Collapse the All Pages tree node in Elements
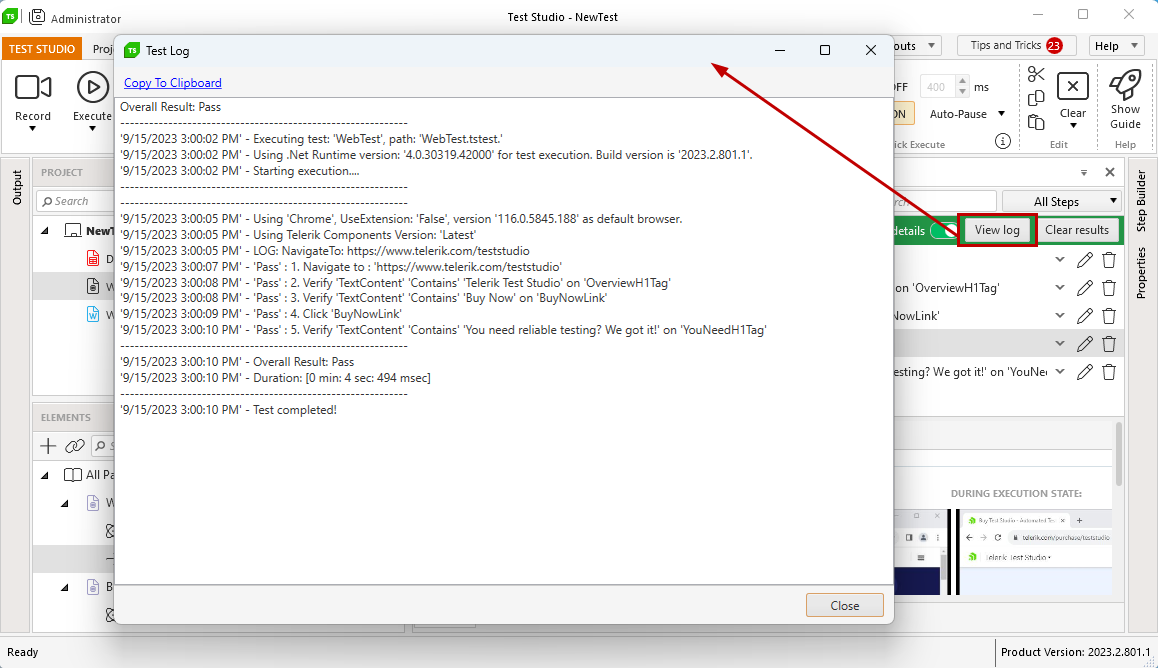This screenshot has height=668, width=1158. pyautogui.click(x=45, y=475)
